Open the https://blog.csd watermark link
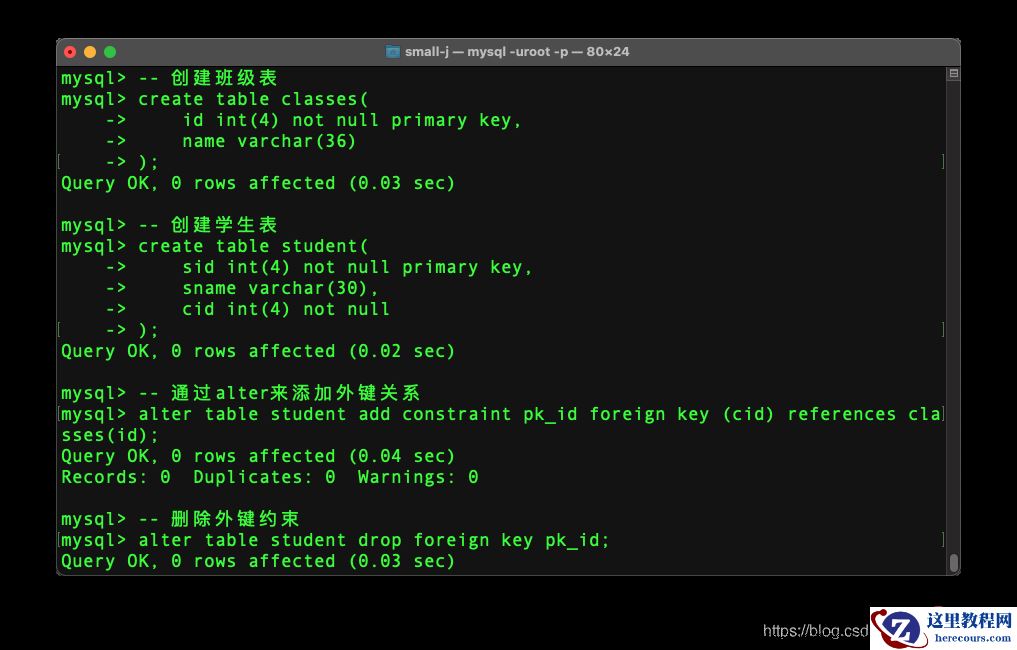Viewport: 1017px width, 650px height. pyautogui.click(x=815, y=631)
